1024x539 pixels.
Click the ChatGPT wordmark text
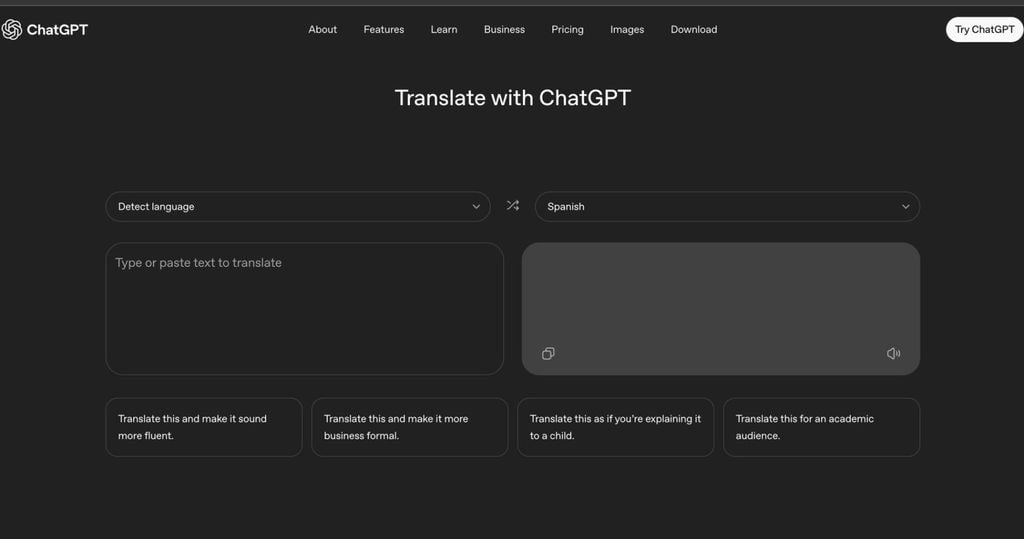click(x=57, y=29)
